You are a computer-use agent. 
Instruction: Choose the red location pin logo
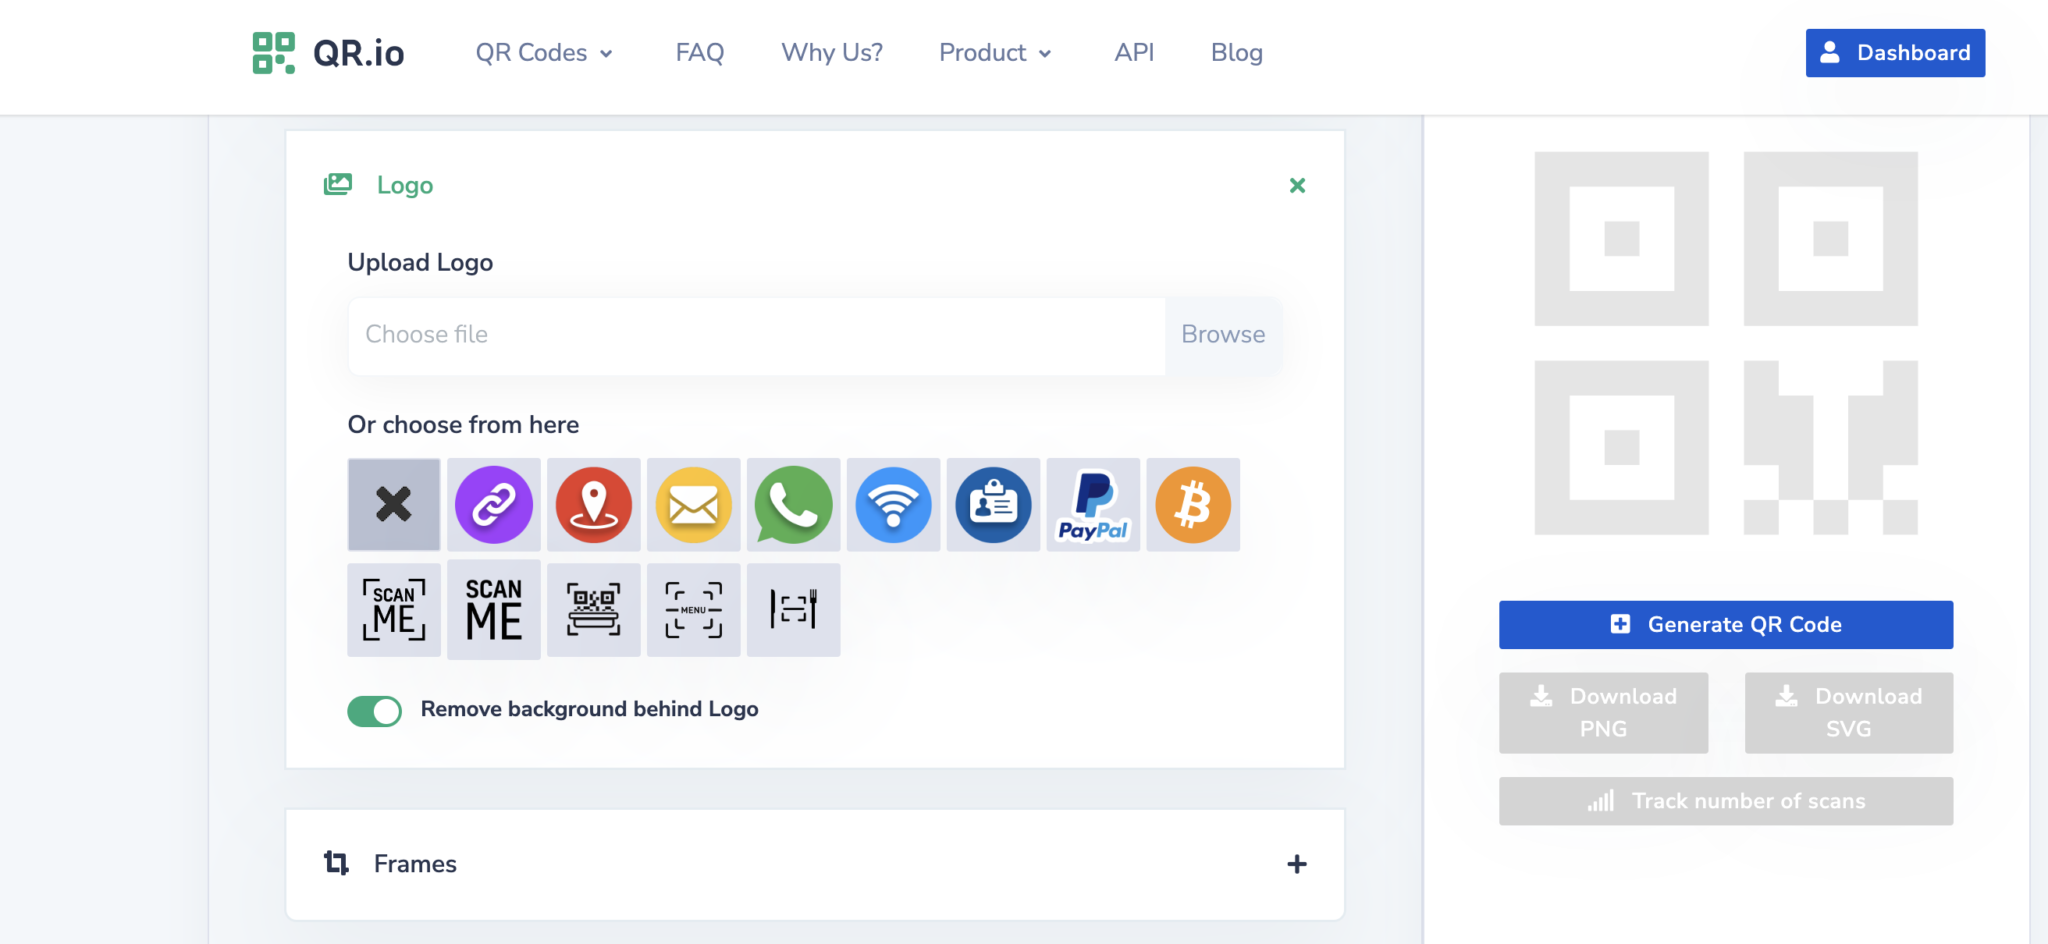pos(593,505)
